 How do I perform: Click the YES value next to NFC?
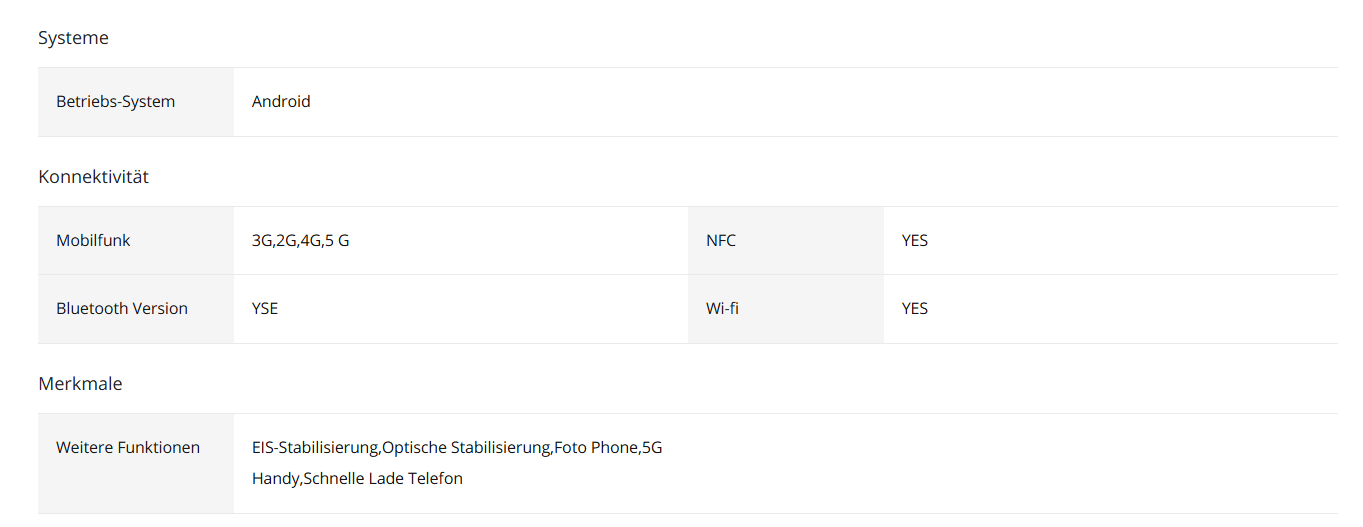point(915,241)
